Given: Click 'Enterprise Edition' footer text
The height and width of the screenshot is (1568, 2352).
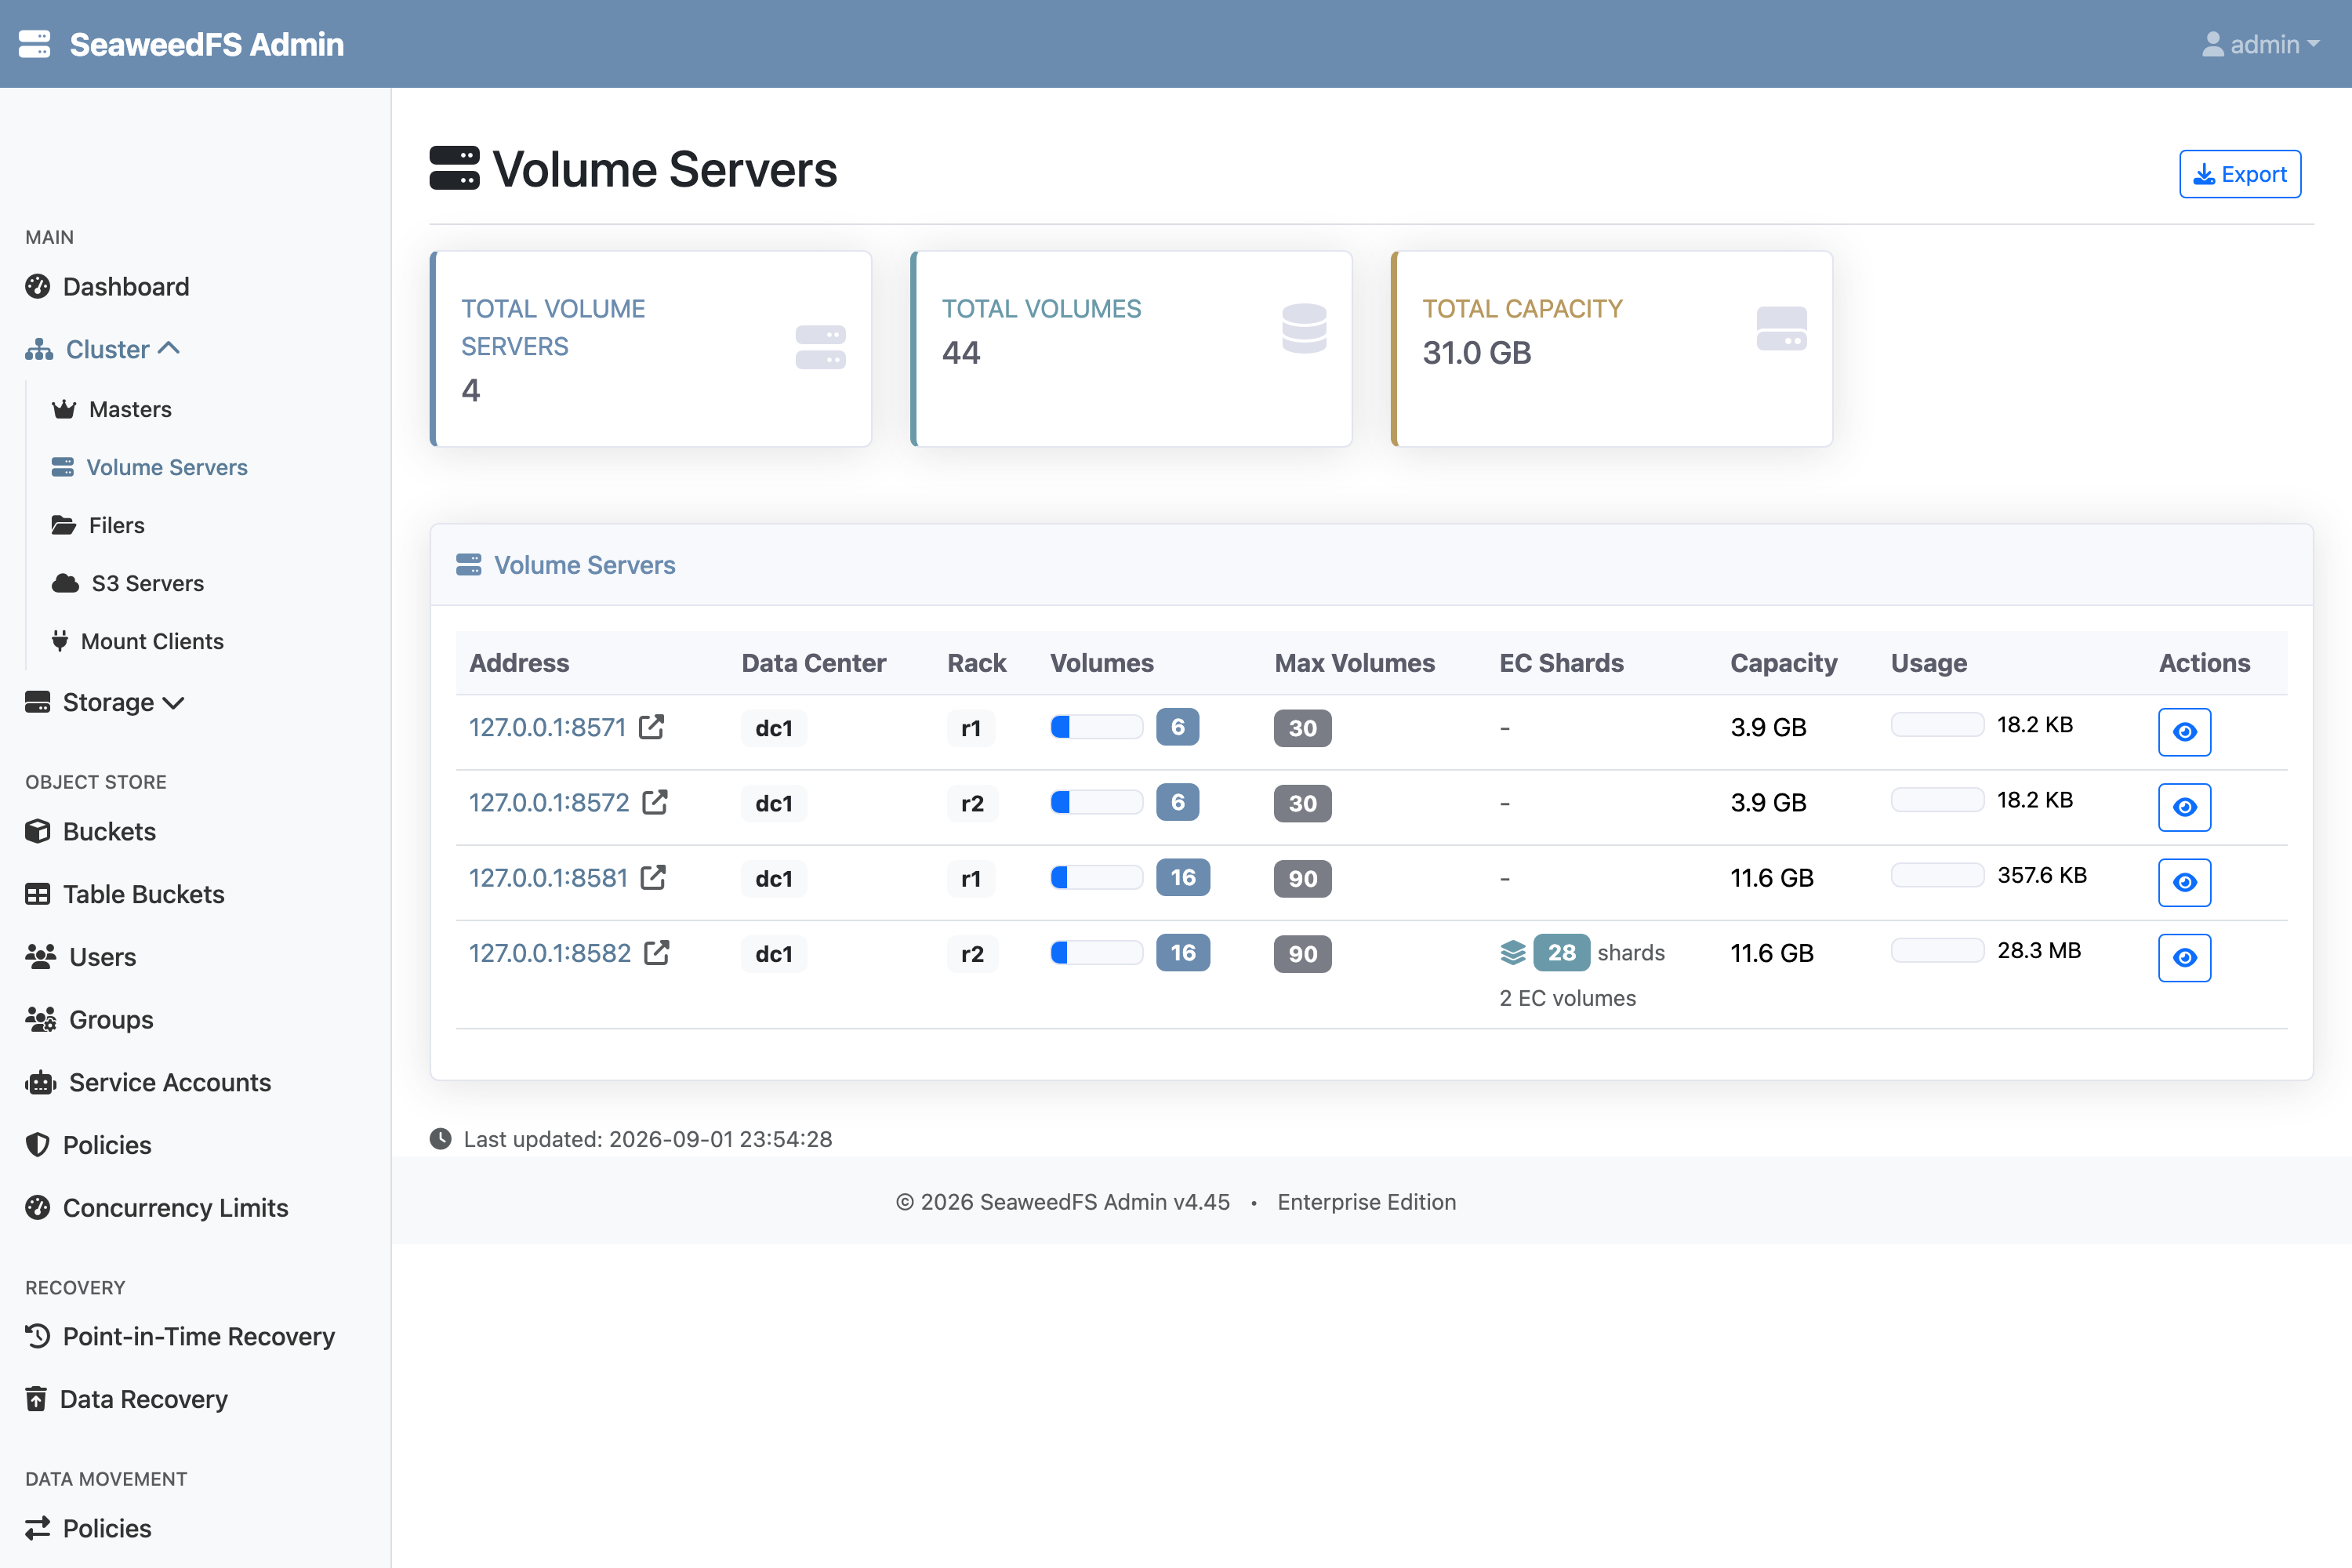Looking at the screenshot, I should click(1366, 1202).
